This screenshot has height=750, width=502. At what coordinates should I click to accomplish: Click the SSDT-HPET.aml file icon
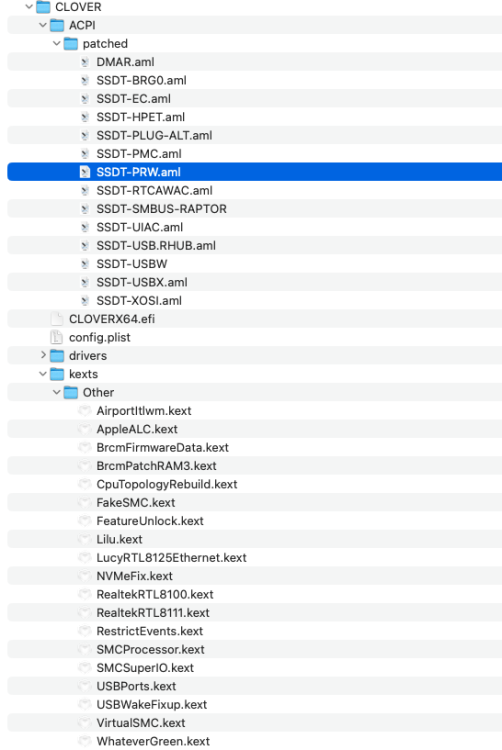coord(85,117)
